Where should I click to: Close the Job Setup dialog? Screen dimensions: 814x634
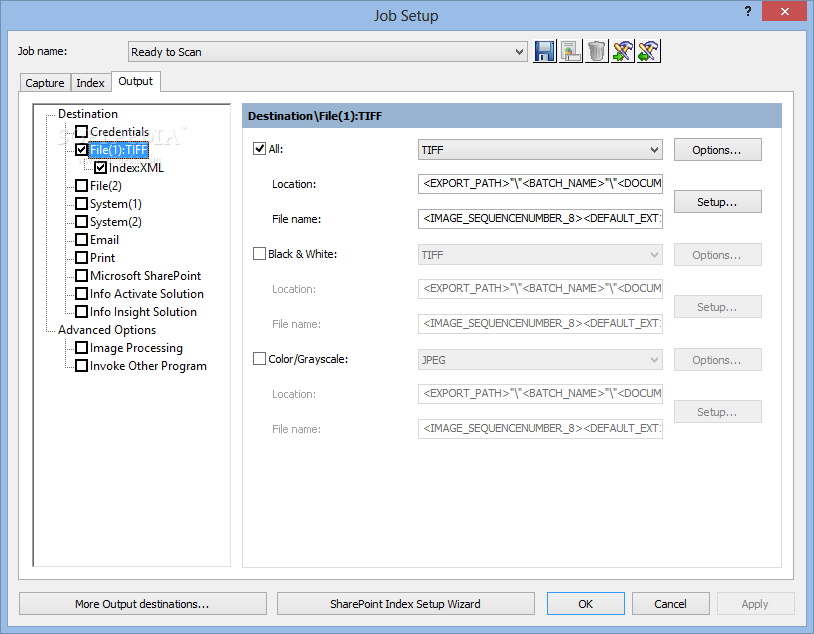784,11
